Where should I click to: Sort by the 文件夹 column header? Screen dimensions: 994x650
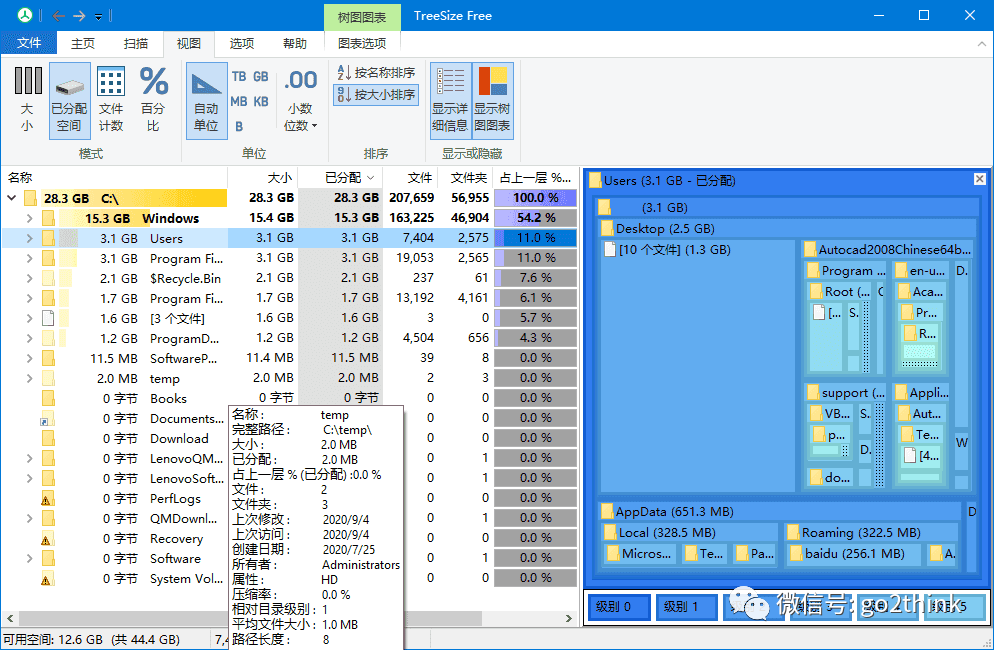[x=465, y=178]
